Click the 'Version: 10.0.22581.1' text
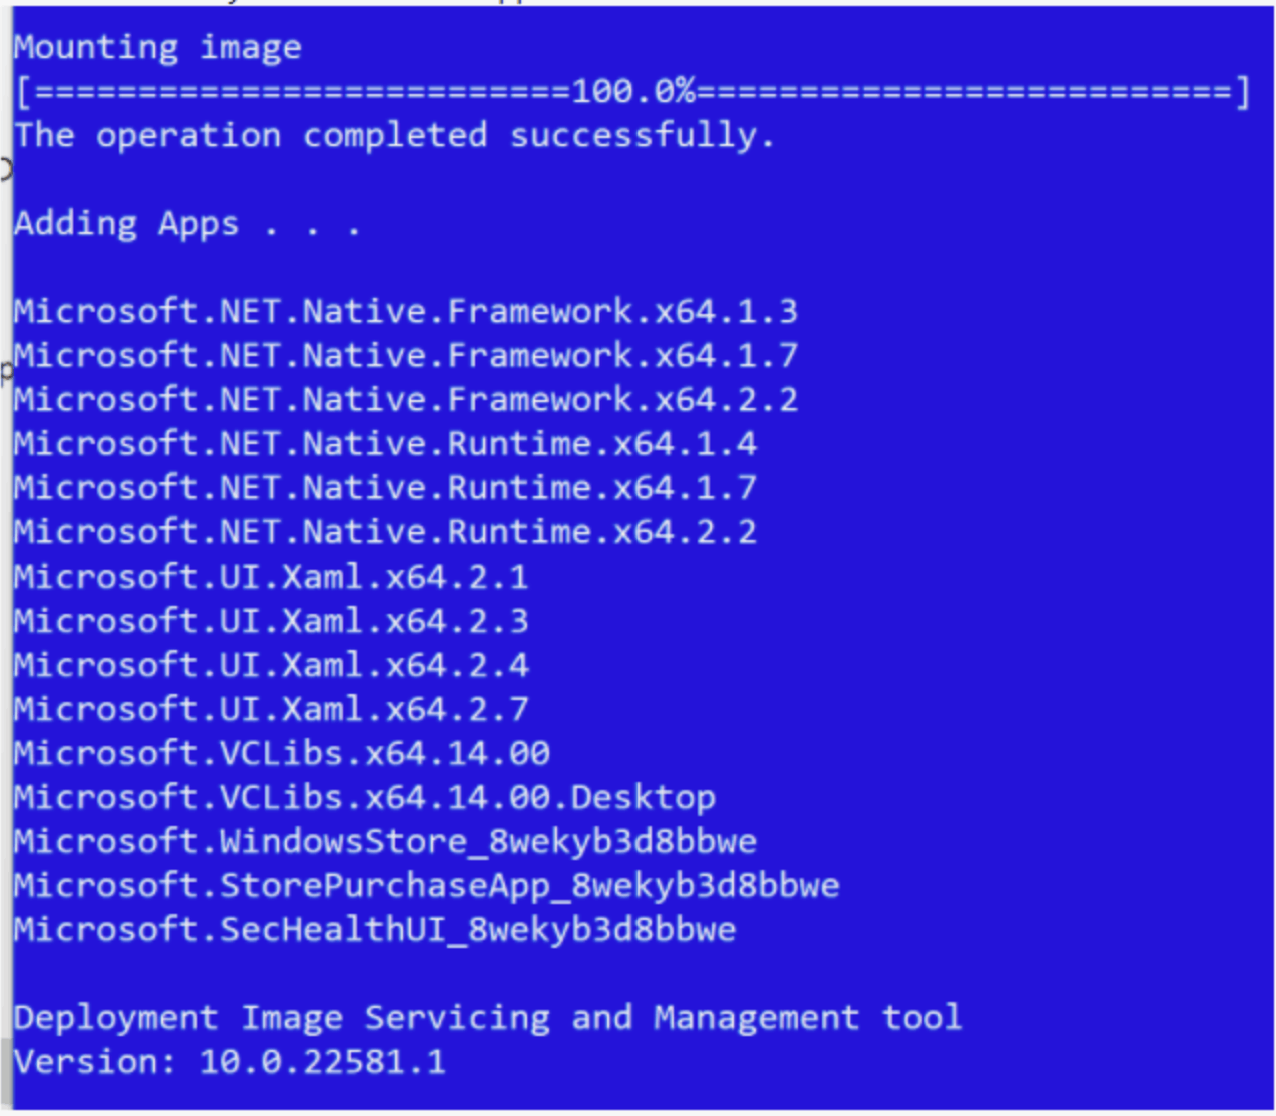 click(x=230, y=1061)
